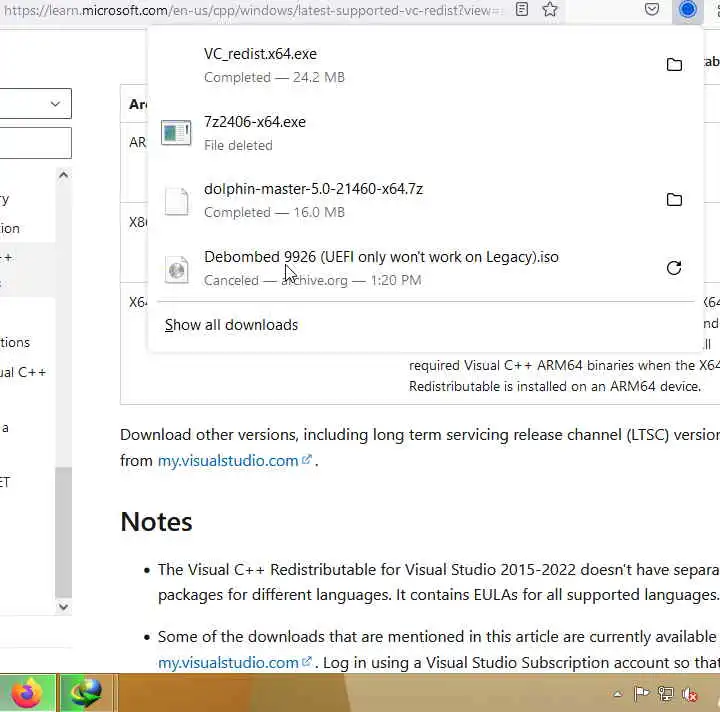This screenshot has height=712, width=720.
Task: Toggle reader view icon in the address bar
Action: coord(522,9)
